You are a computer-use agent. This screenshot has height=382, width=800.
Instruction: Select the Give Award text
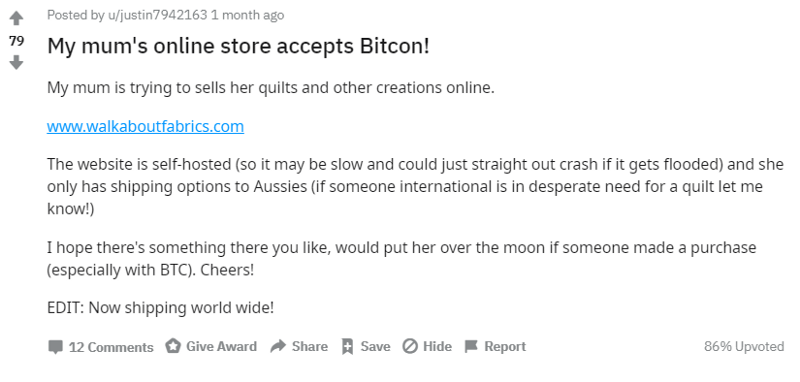[221, 347]
